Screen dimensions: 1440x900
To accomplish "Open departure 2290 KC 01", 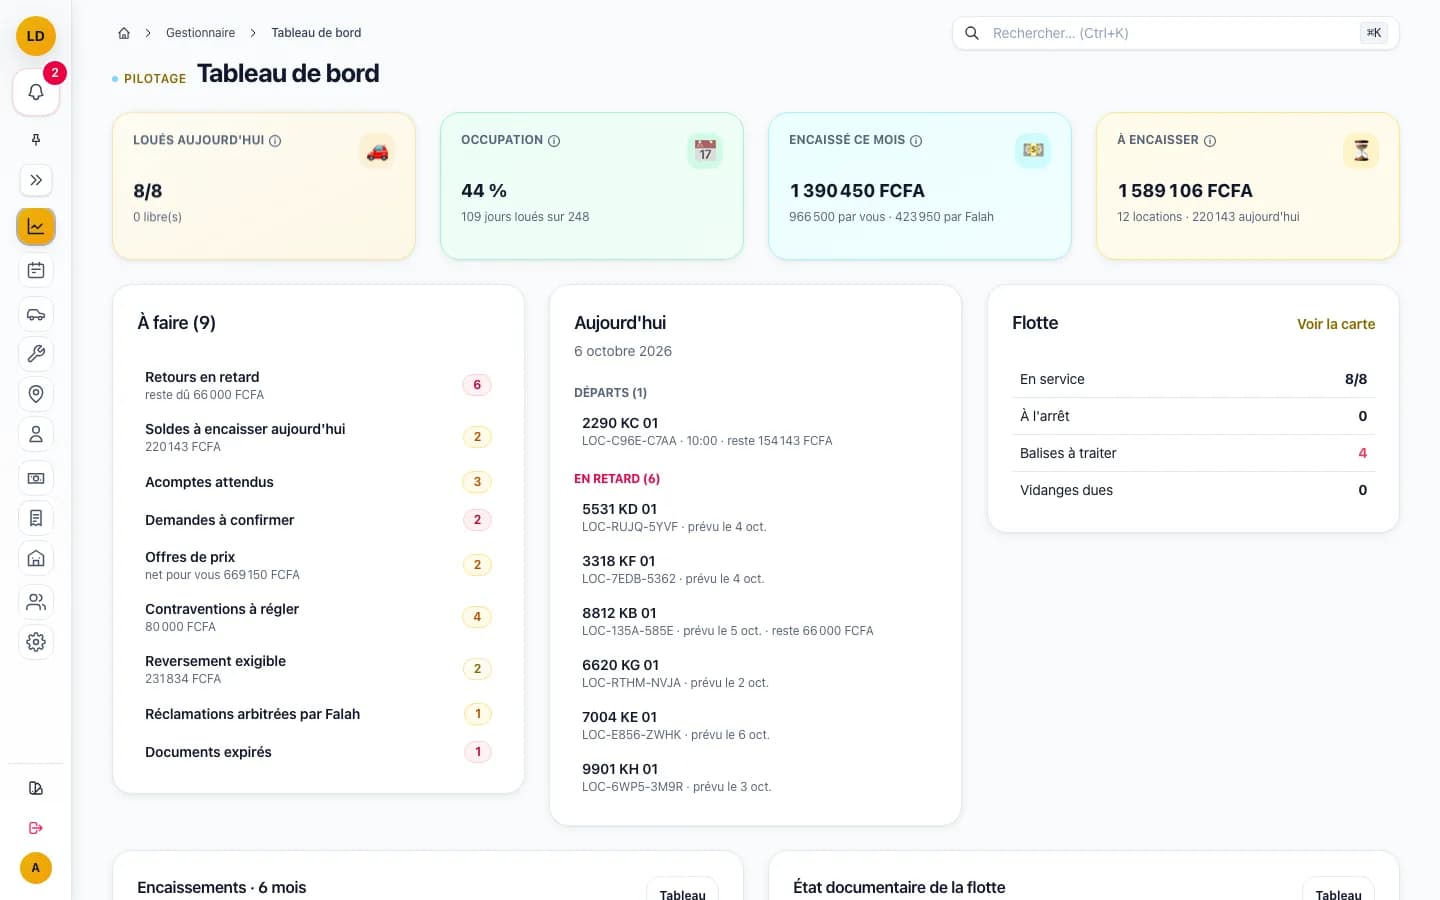I will tap(755, 431).
